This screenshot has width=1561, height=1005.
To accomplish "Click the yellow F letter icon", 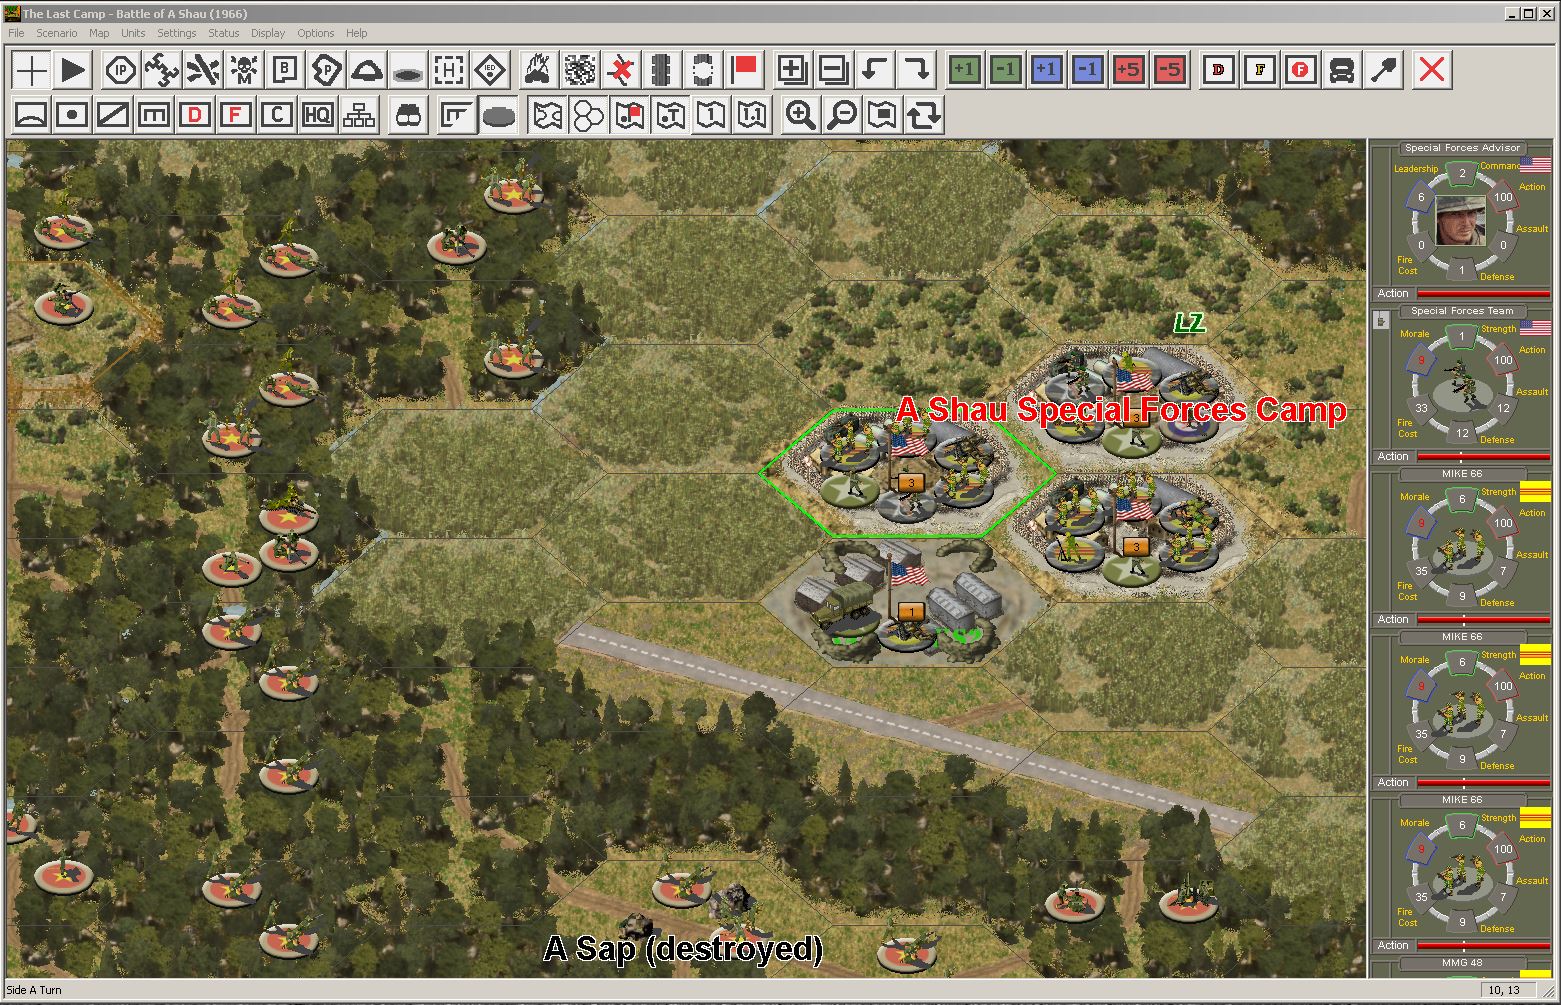I will pos(1260,70).
